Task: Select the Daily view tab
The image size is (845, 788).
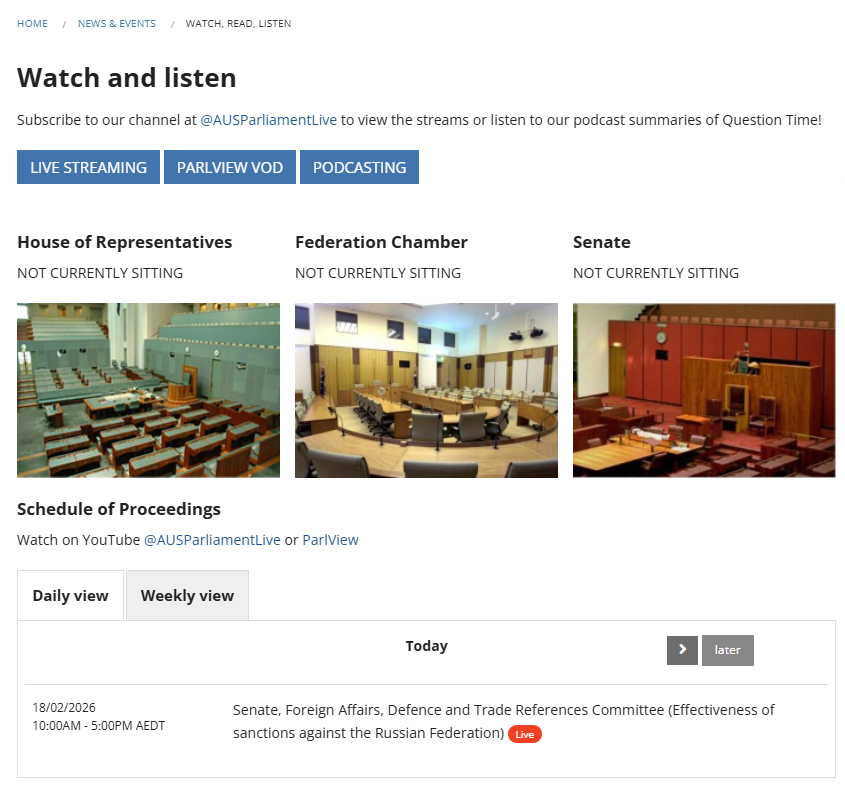Action: click(70, 596)
